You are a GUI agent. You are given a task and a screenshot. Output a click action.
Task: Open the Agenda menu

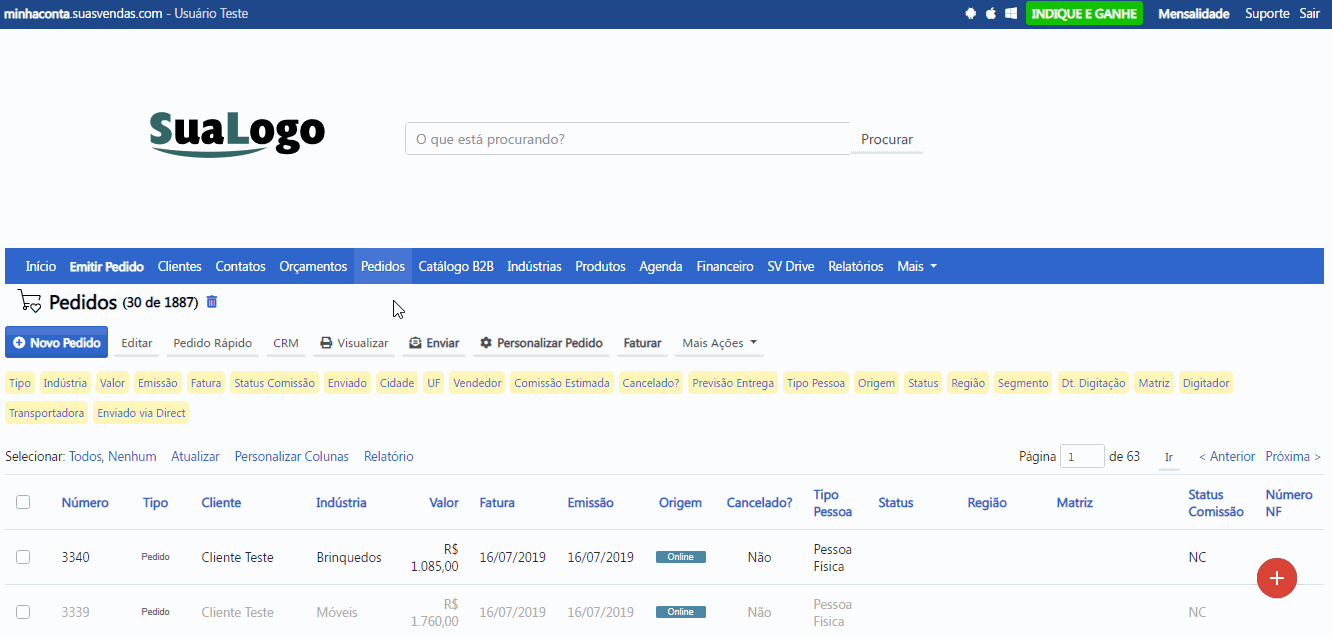[661, 266]
